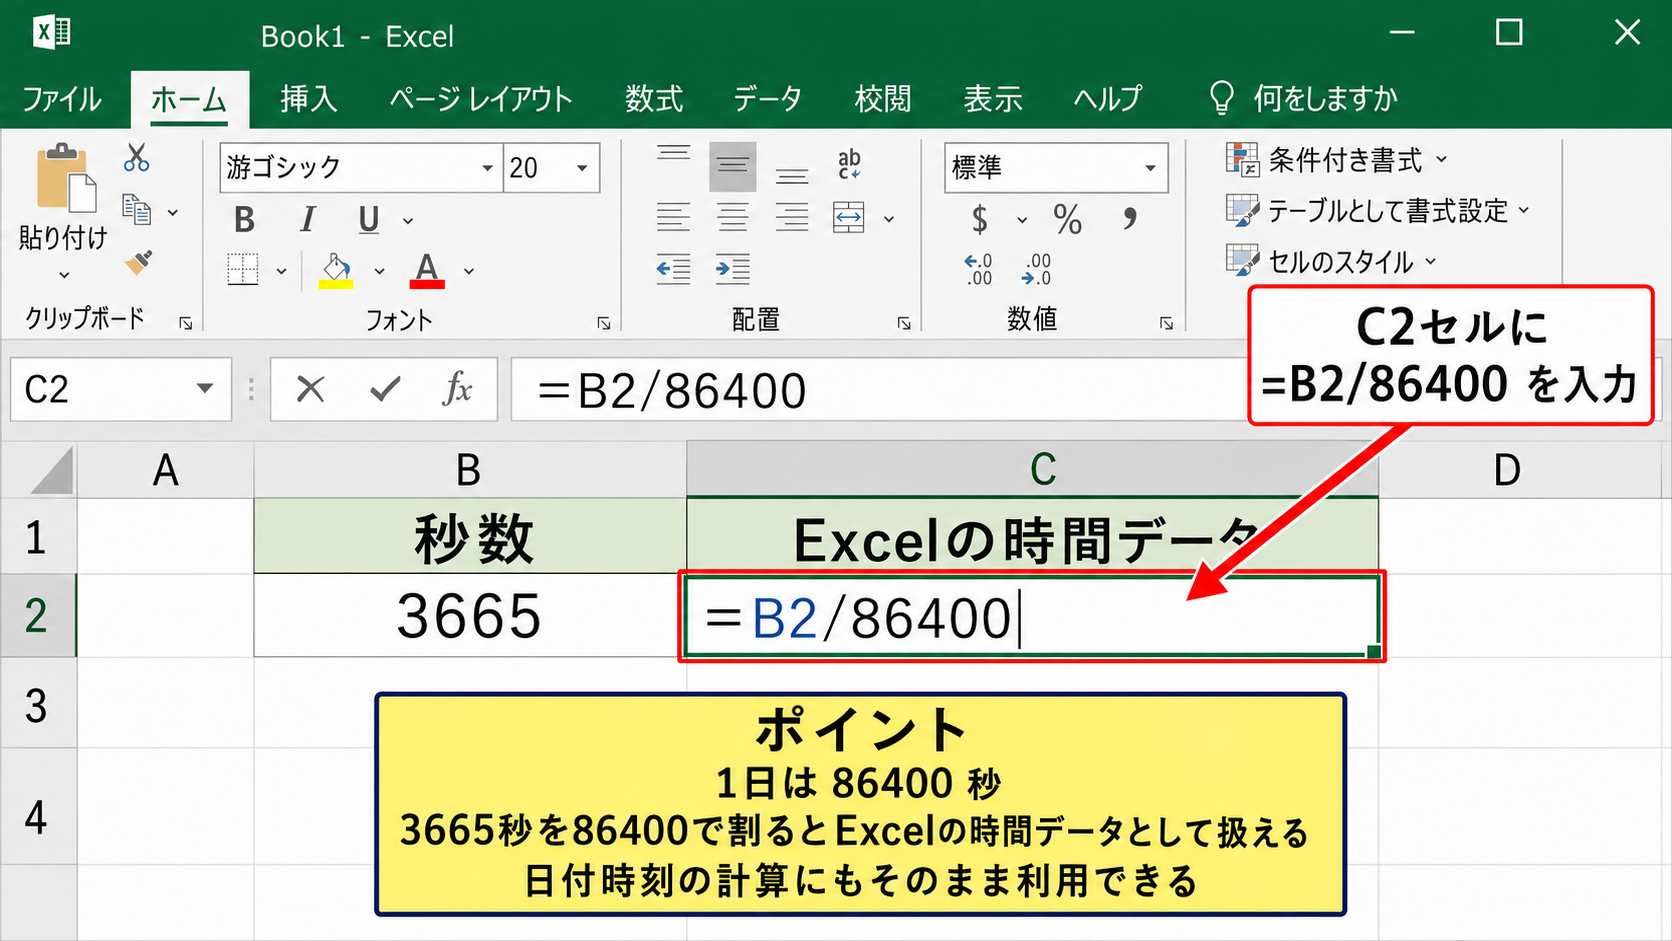Screen dimensions: 1672x941
Task: Click the Copy icon in Clipboard
Action: pos(136,210)
